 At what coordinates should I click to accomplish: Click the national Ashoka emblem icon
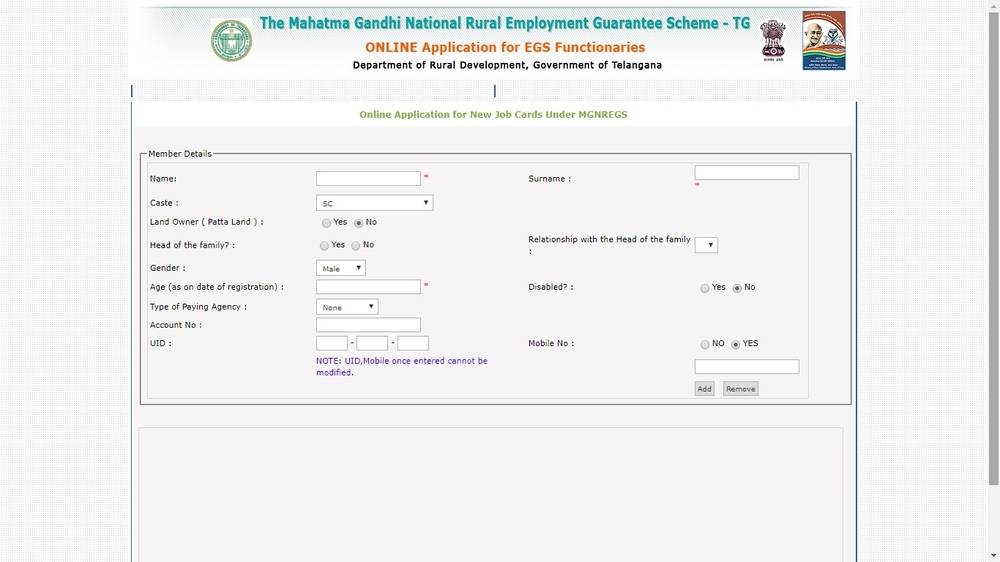(773, 41)
